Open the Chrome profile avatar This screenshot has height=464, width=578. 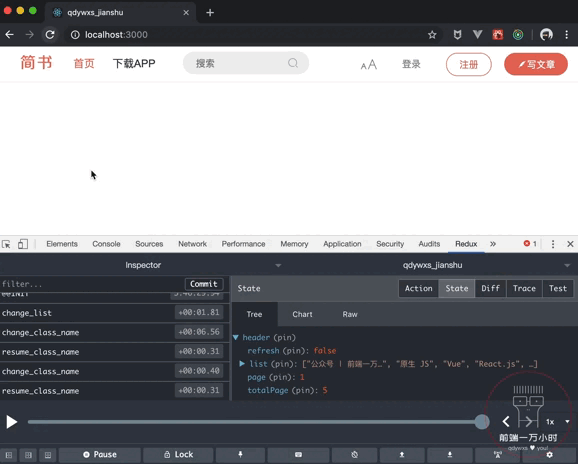point(546,35)
